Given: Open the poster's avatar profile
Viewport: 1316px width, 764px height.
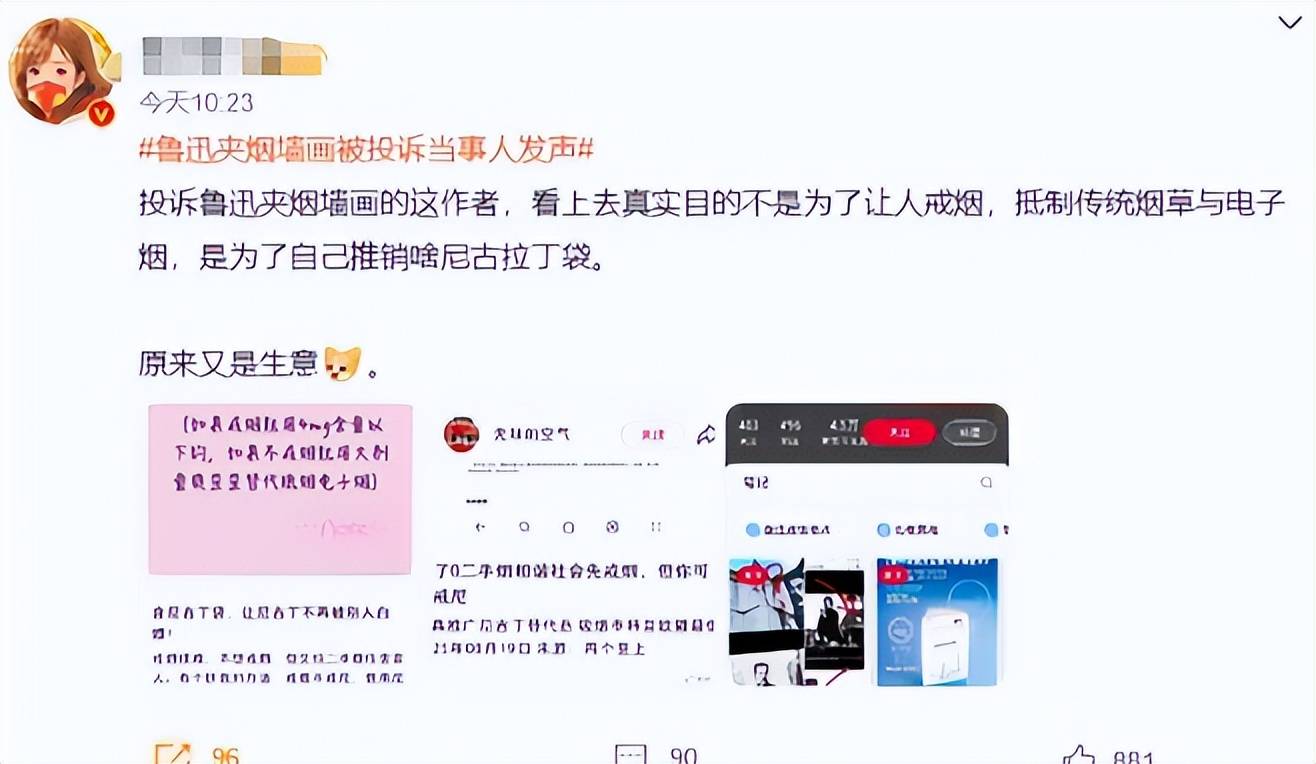Looking at the screenshot, I should point(60,70).
